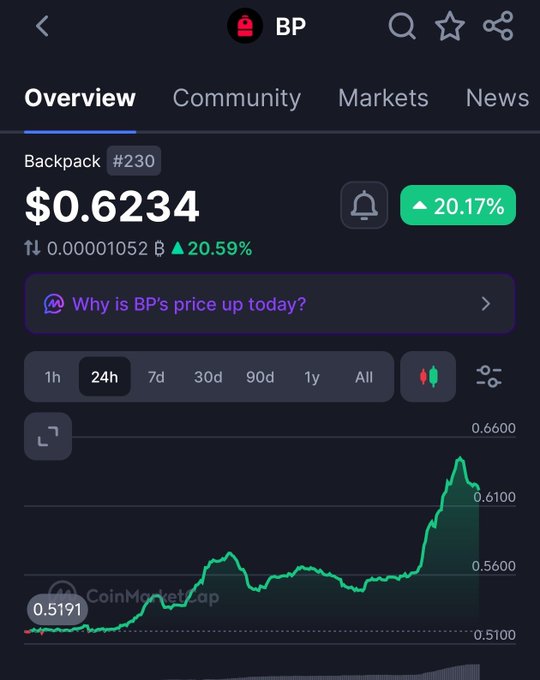
Task: Tap the 0.6600 axis label
Action: (x=494, y=428)
